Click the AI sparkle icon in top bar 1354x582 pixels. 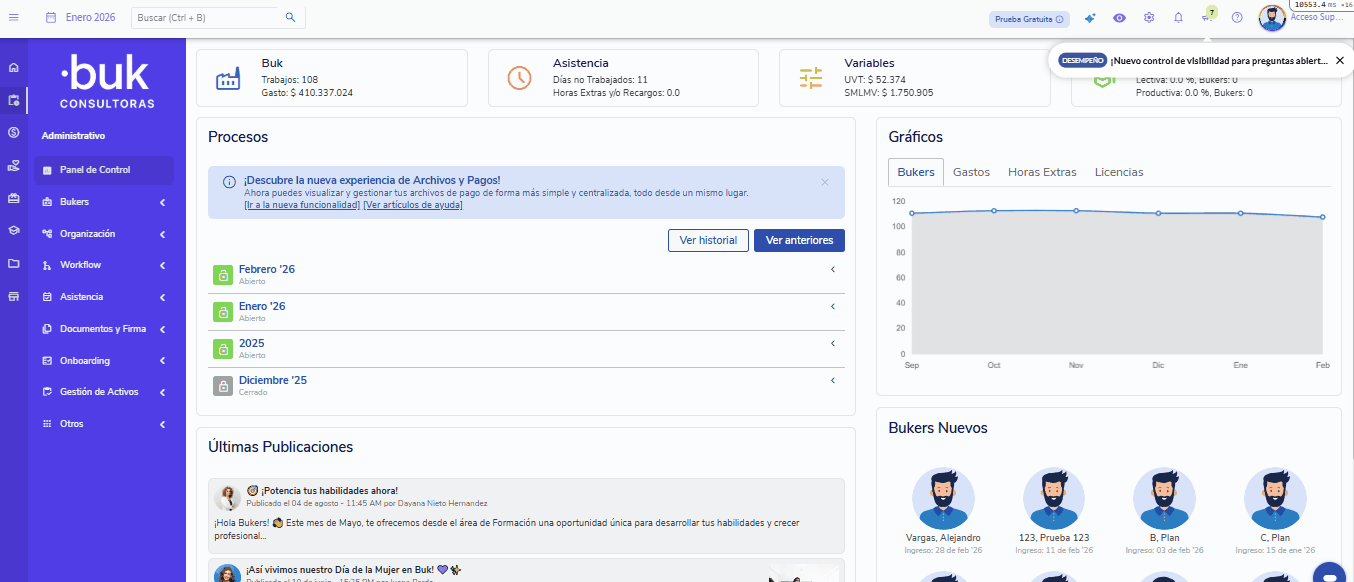tap(1090, 18)
